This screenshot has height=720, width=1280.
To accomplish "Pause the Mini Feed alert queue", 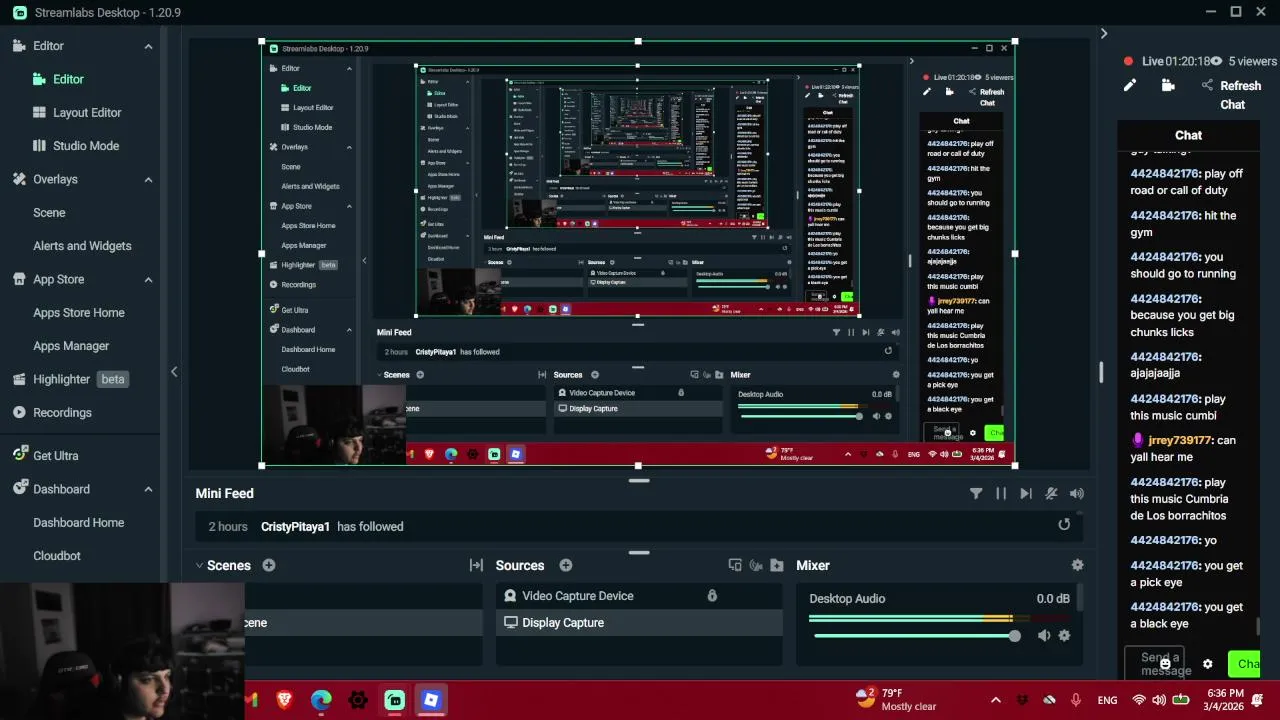I will [1001, 493].
